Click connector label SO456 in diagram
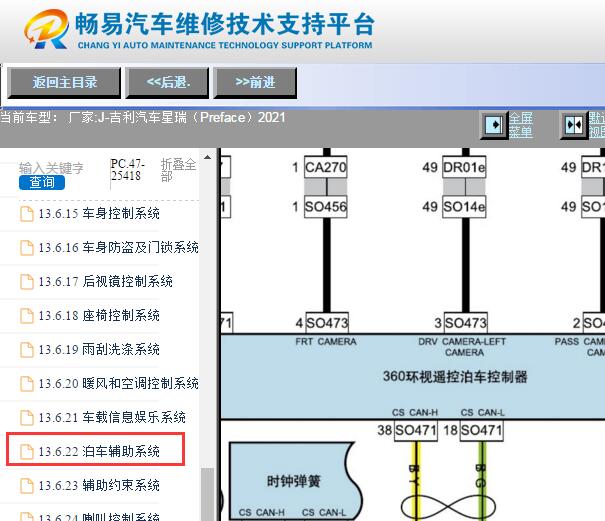Image resolution: width=605 pixels, height=521 pixels. pos(326,207)
